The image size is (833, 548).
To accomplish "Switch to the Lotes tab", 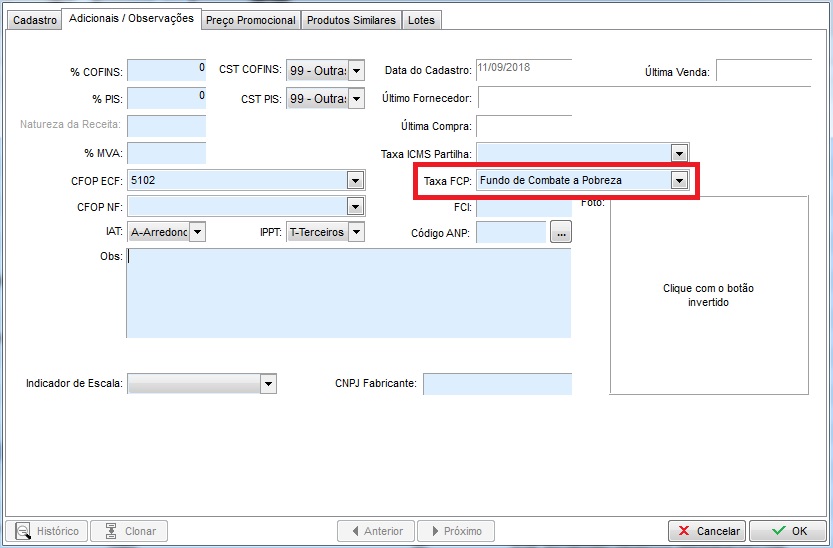I will 421,20.
